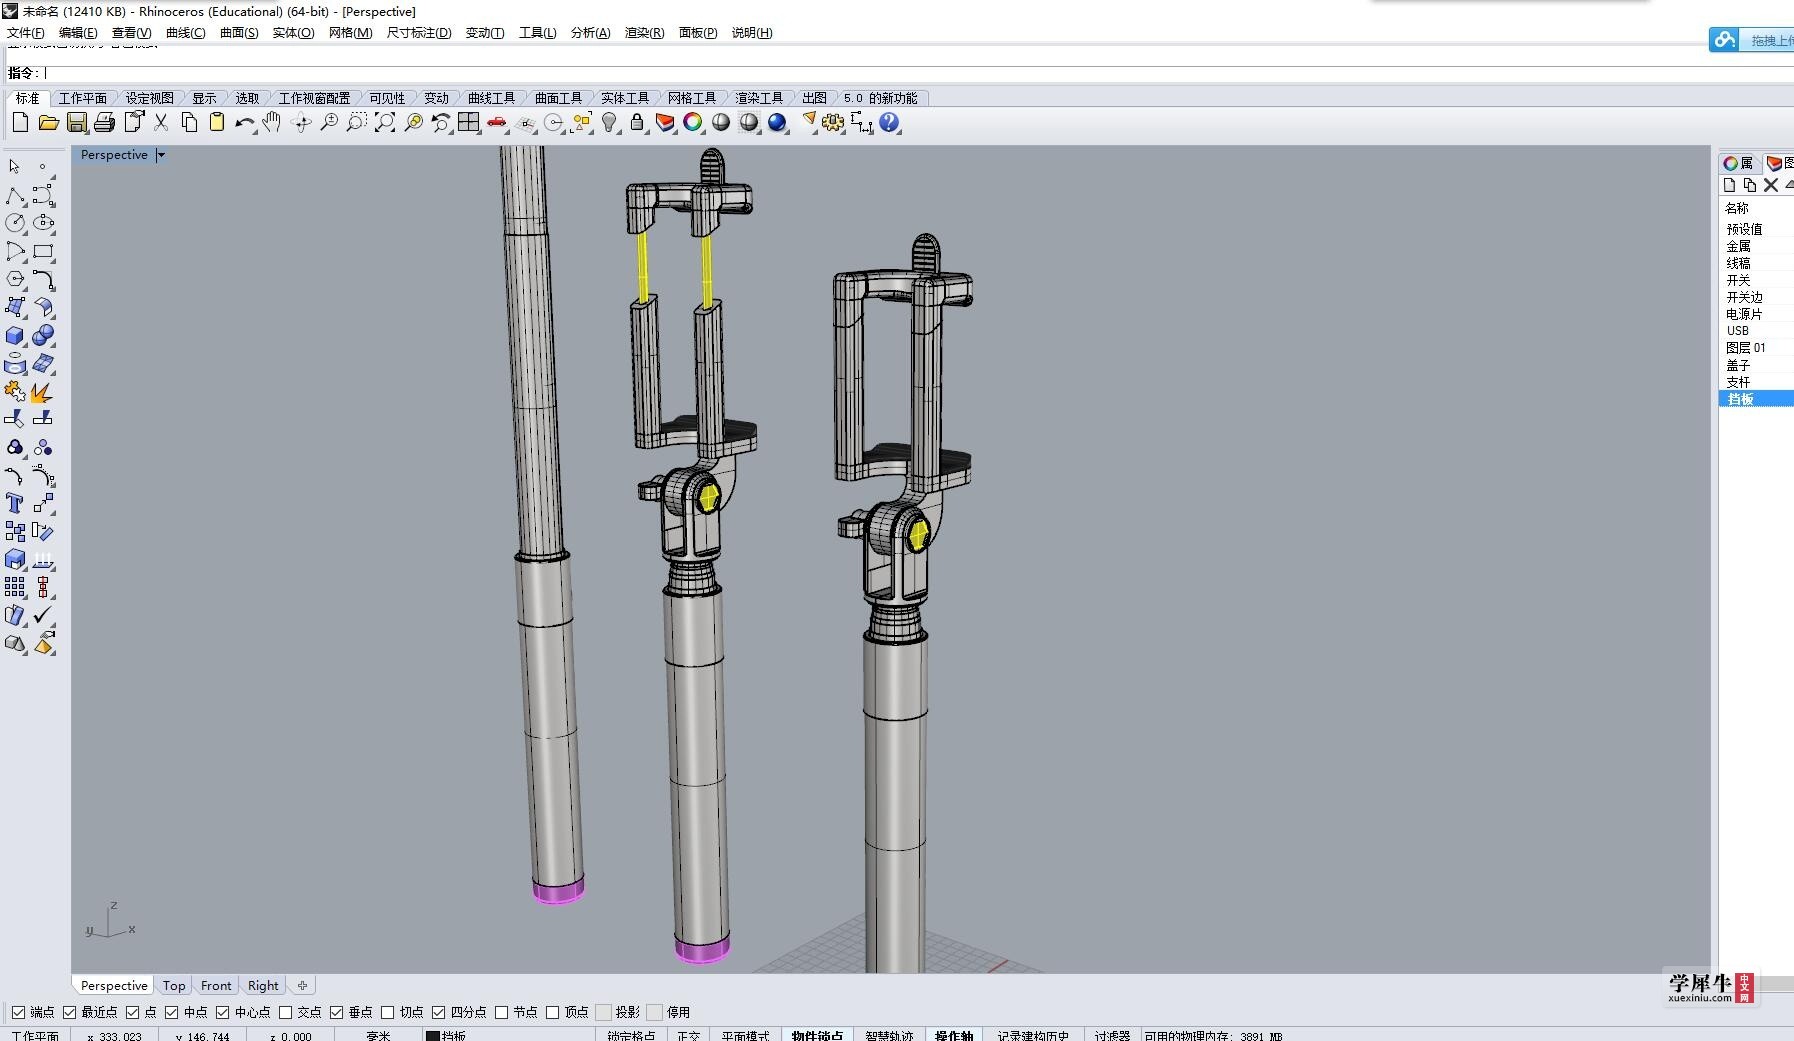Screen dimensions: 1794x1041
Task: Open the Perspective viewport title dropdown arrow
Action: pos(161,155)
